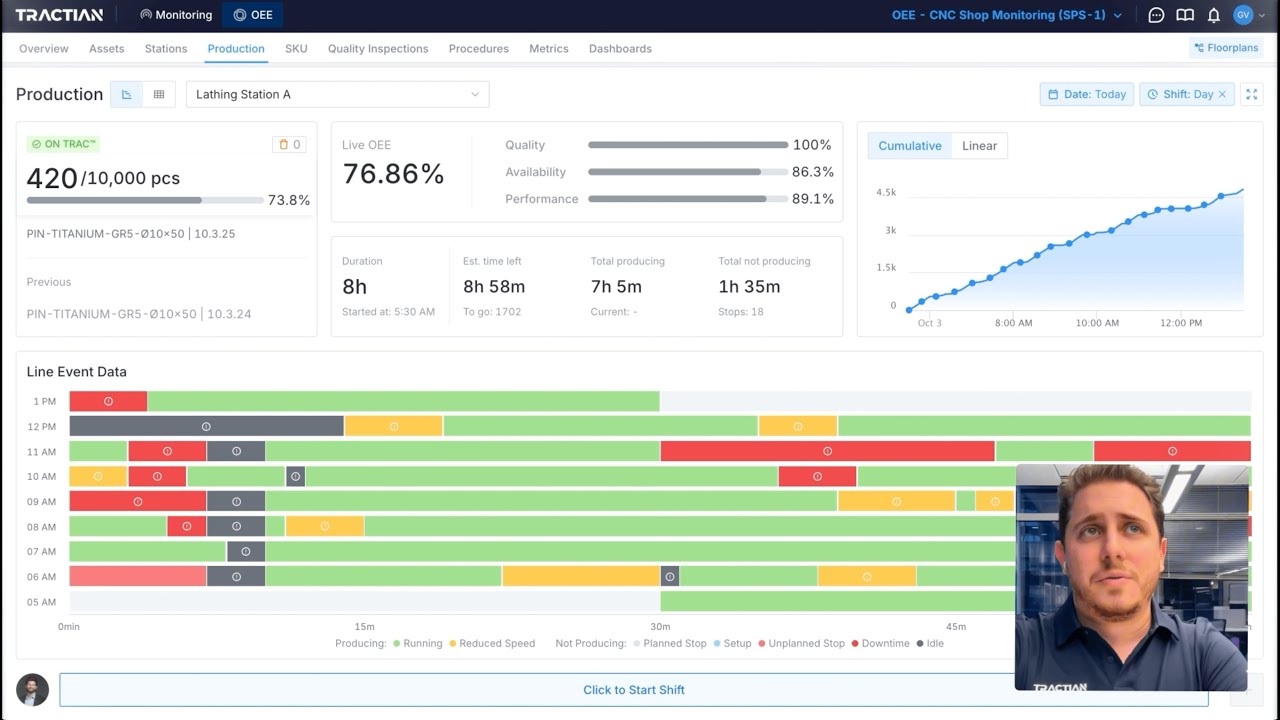
Task: Click the GV user avatar
Action: pos(1243,15)
